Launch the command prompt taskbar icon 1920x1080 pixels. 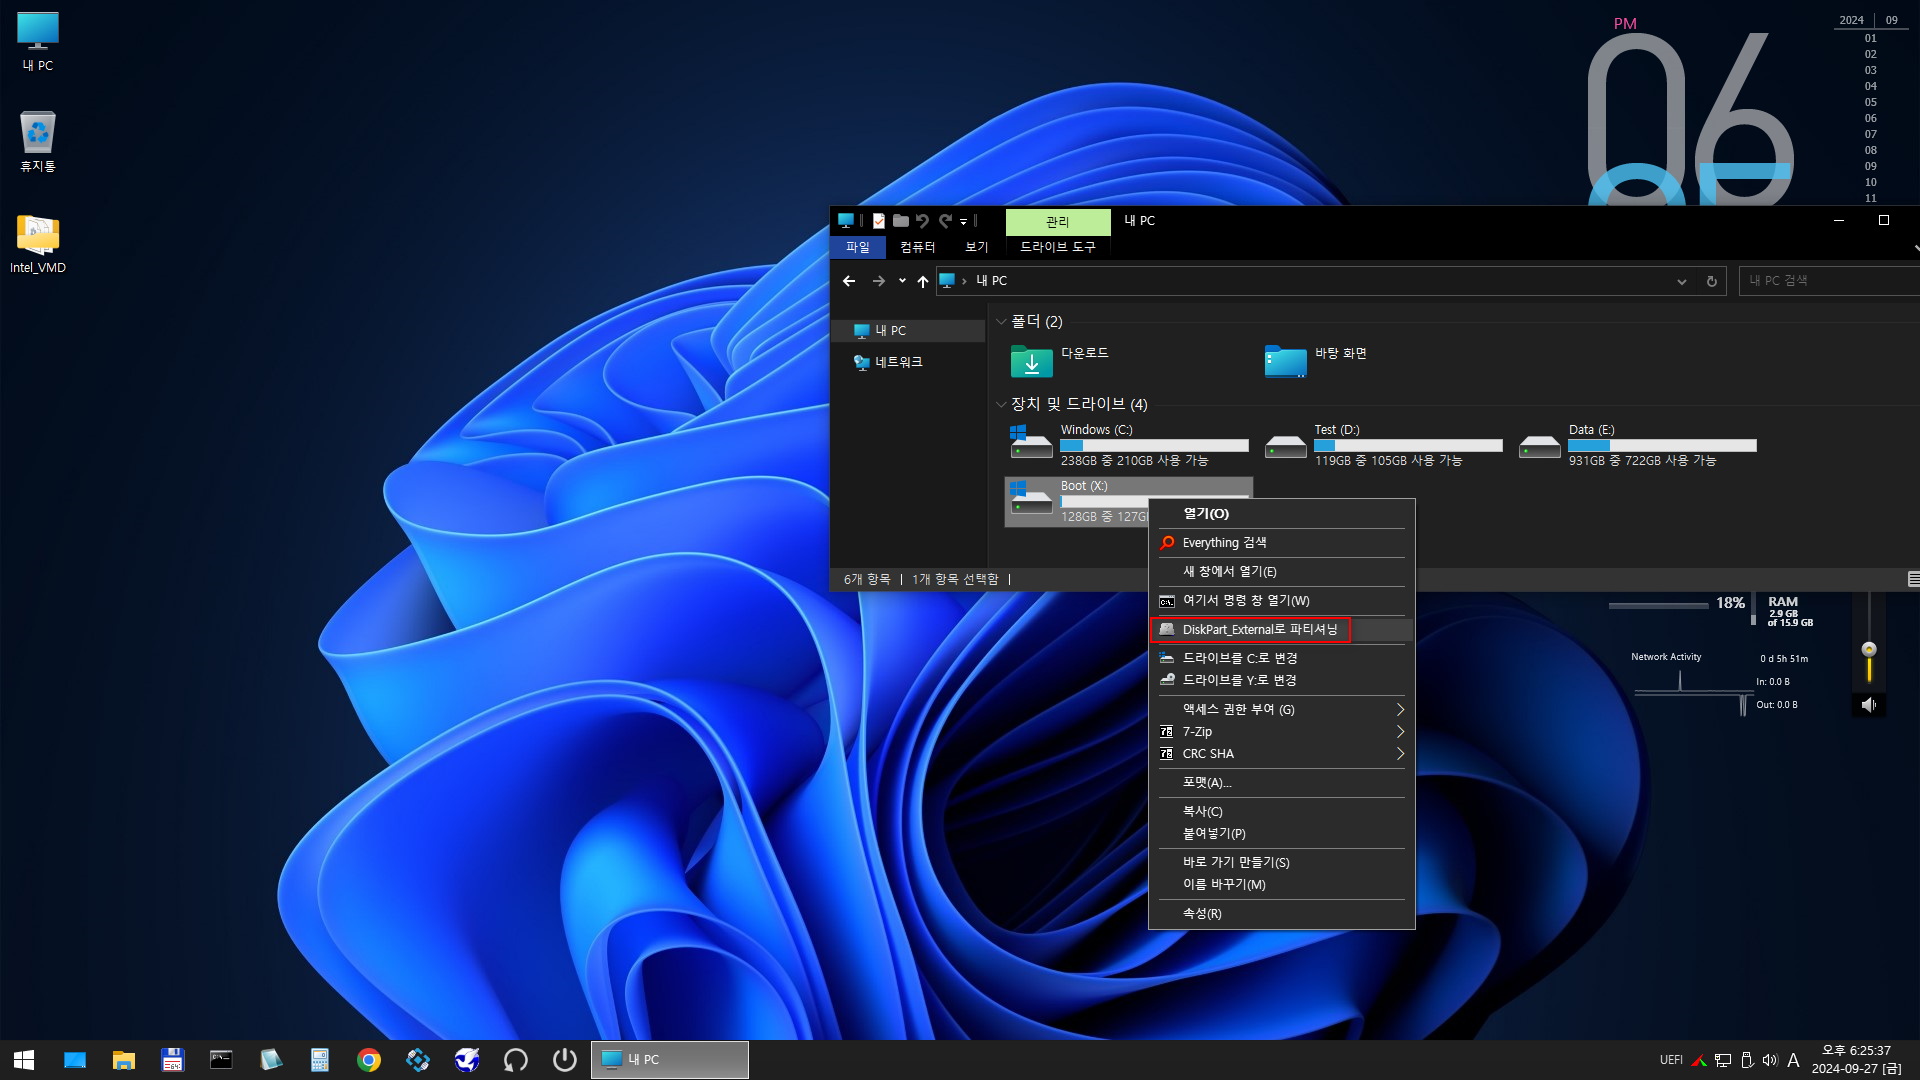pos(221,1060)
